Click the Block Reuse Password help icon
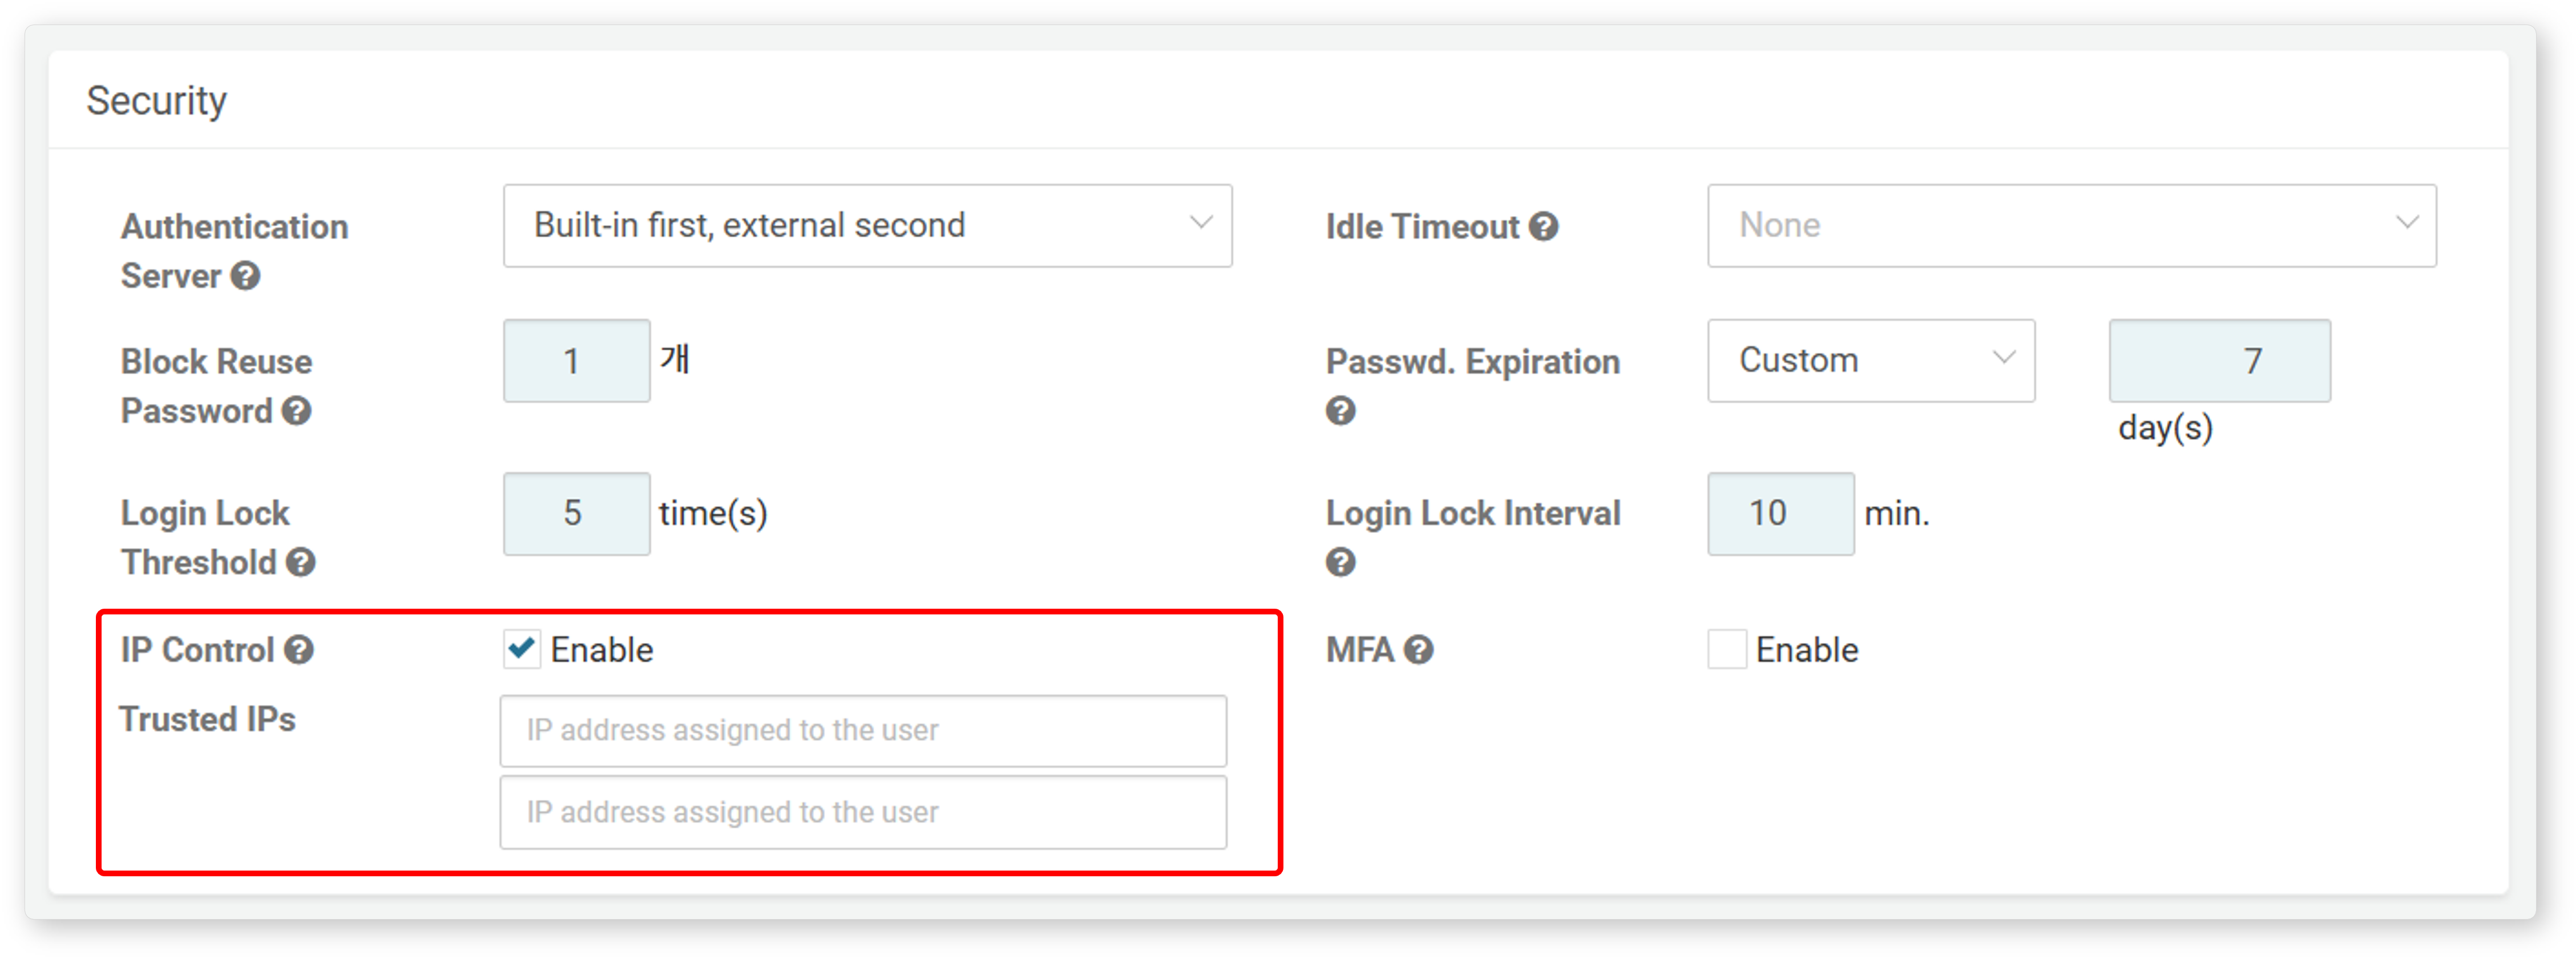2576x959 pixels. click(296, 411)
